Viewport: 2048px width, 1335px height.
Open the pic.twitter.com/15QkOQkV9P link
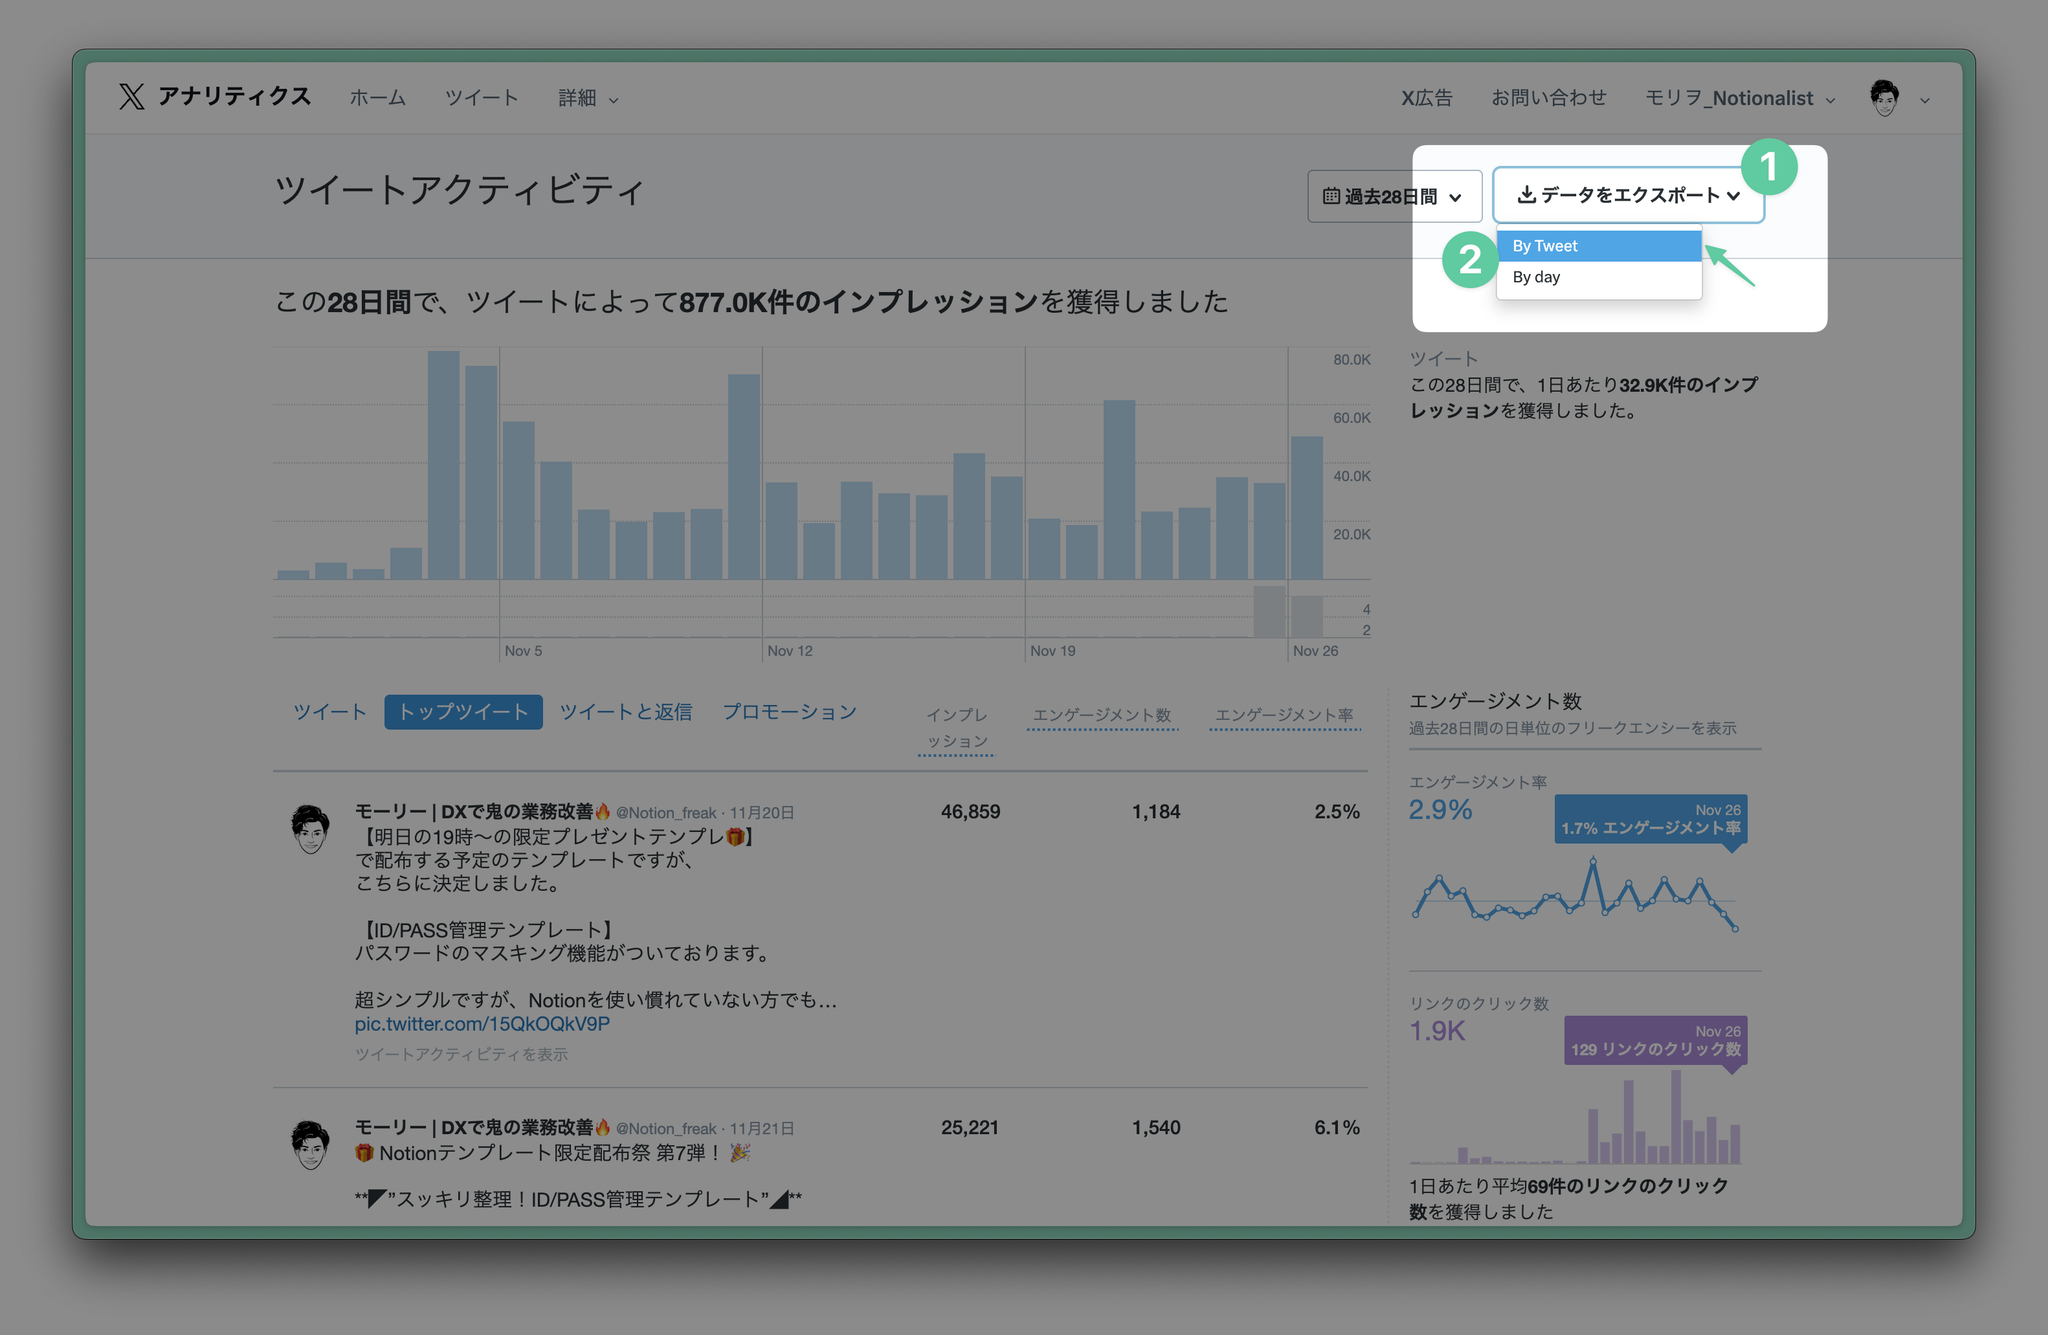pos(482,1024)
